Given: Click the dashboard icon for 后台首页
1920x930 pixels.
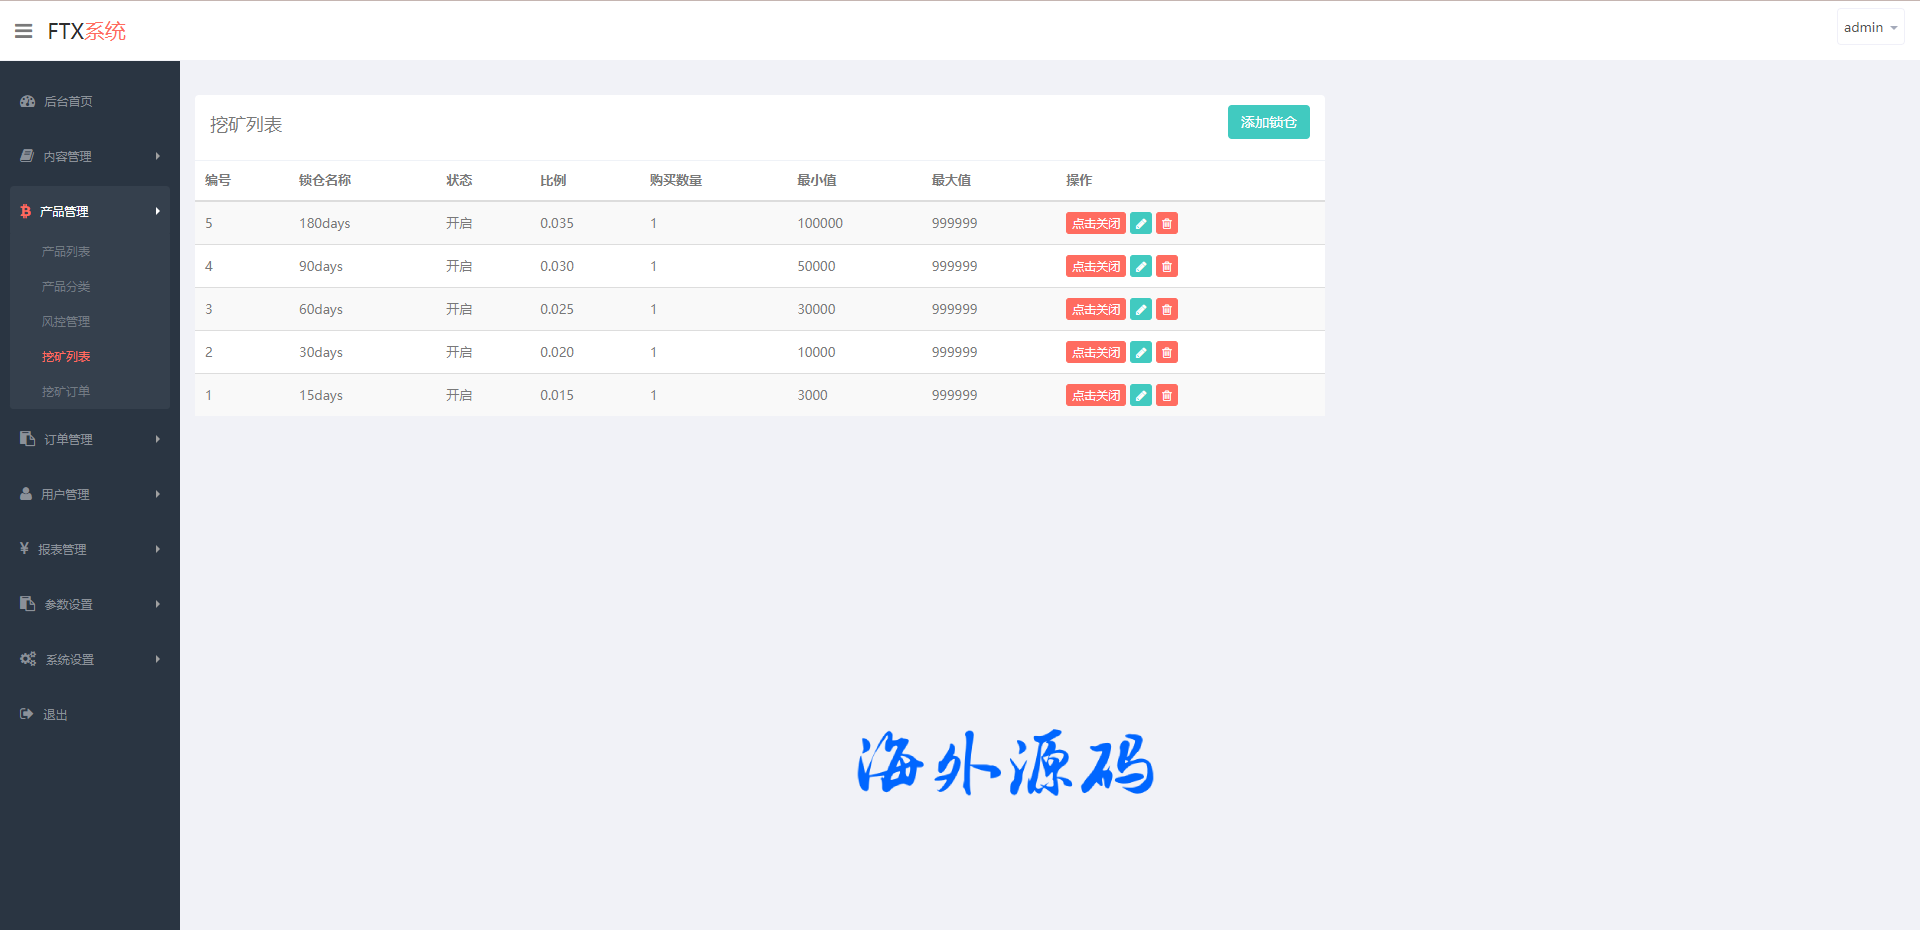Looking at the screenshot, I should coord(28,101).
